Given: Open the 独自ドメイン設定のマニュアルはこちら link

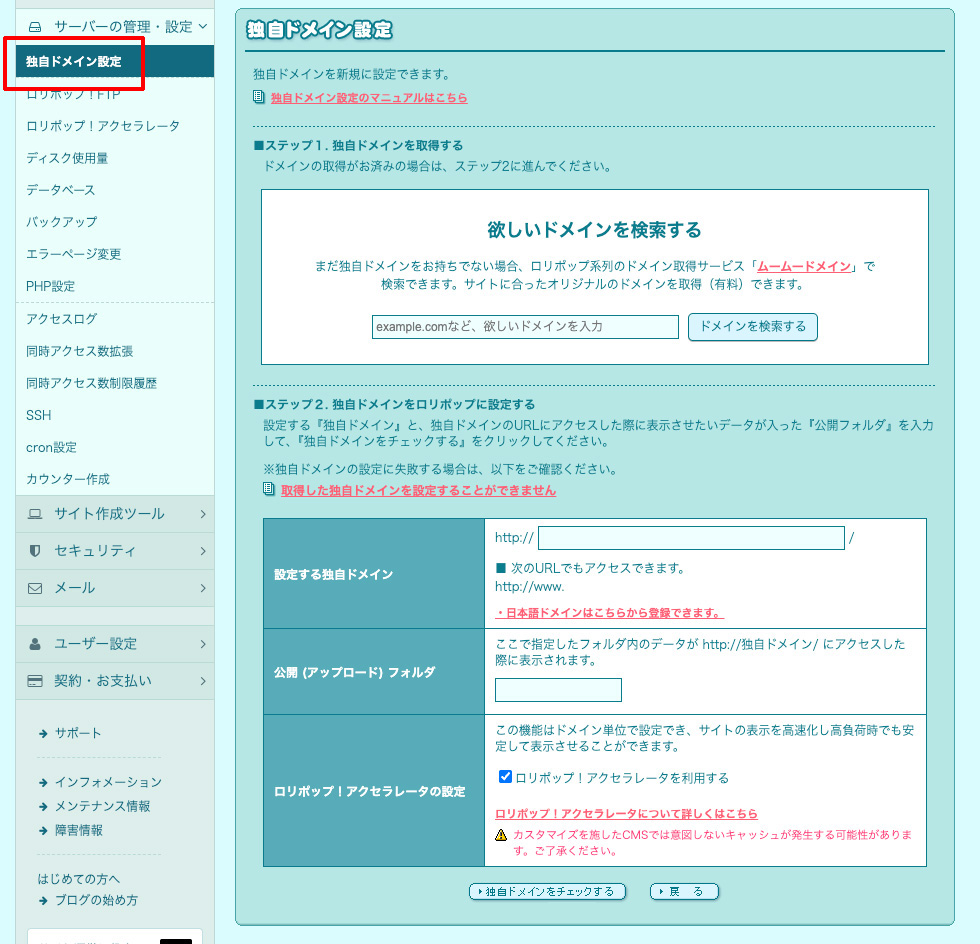Looking at the screenshot, I should click(x=369, y=98).
